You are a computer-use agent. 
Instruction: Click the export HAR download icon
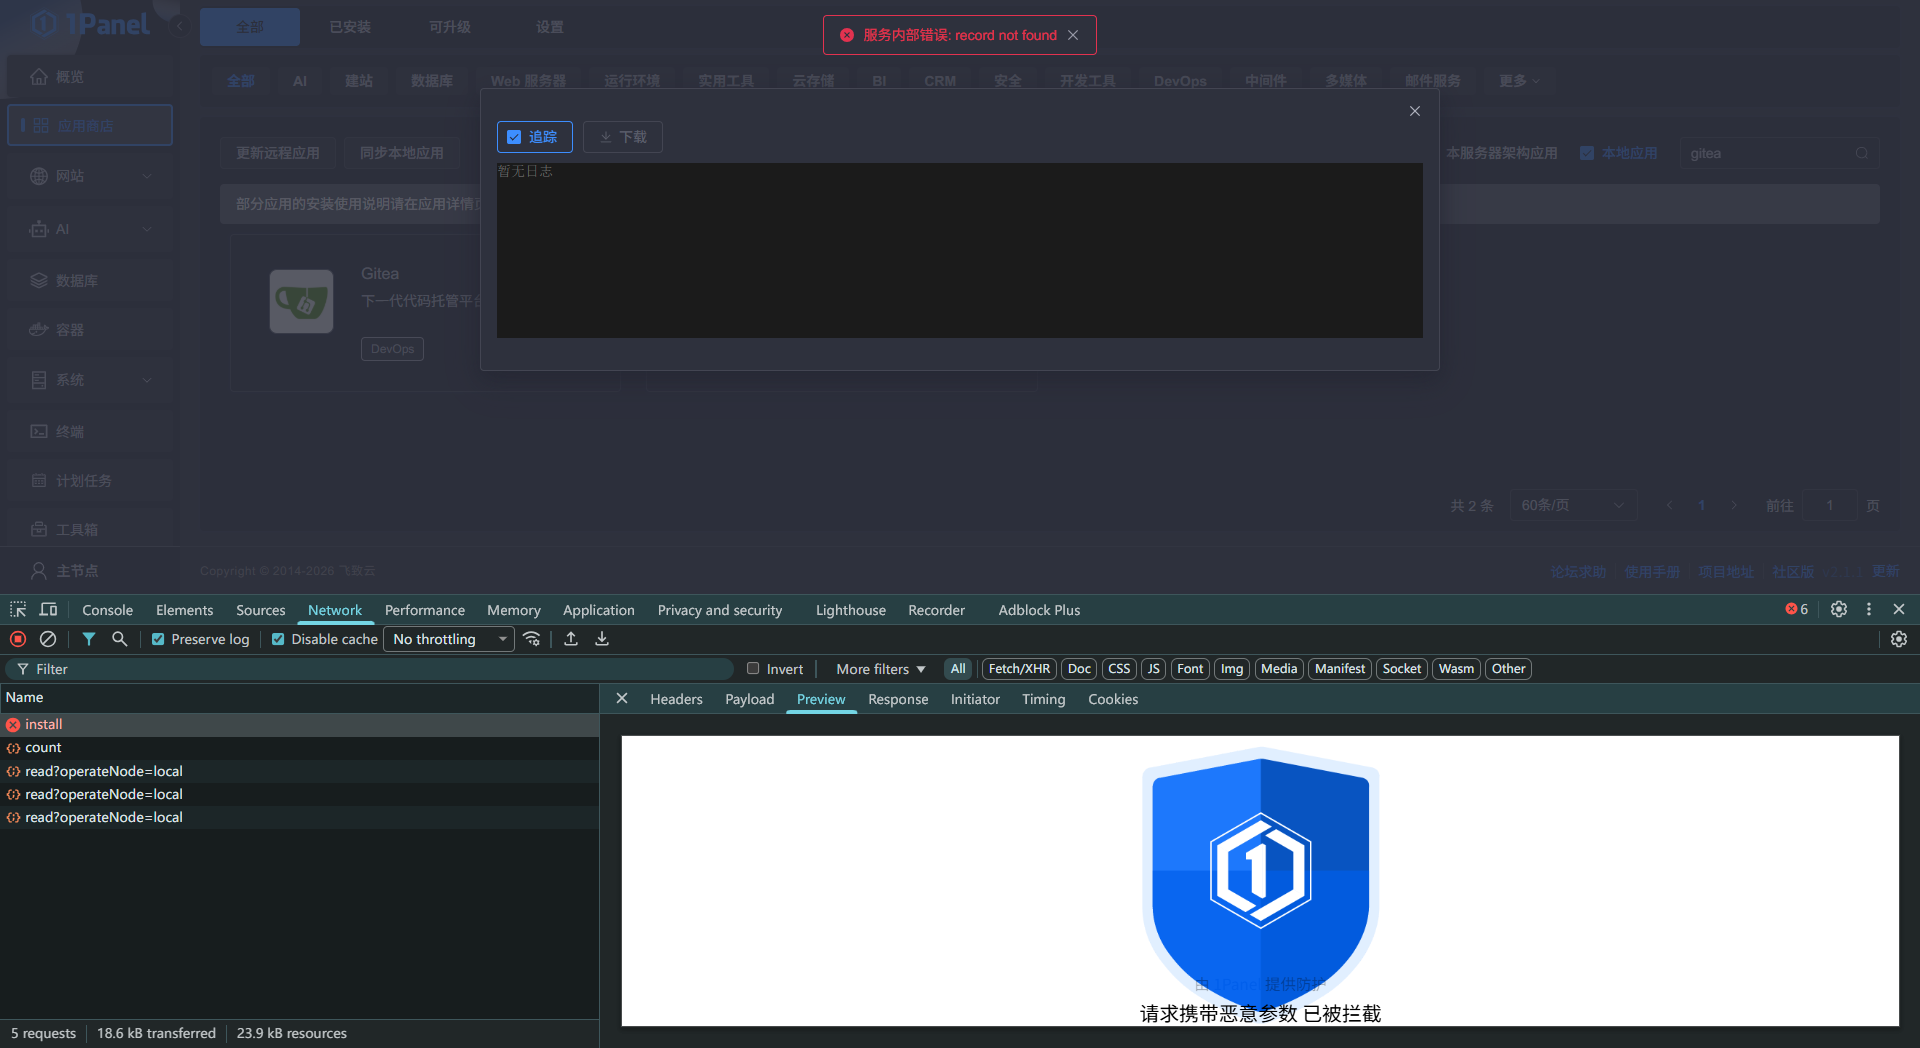tap(602, 639)
